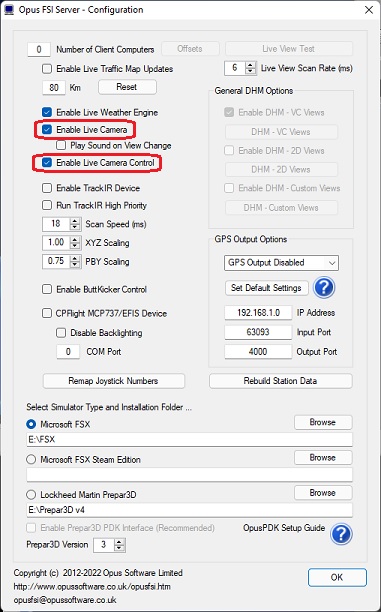Enable Play Sound on View Change
381x612 pixels.
61,146
